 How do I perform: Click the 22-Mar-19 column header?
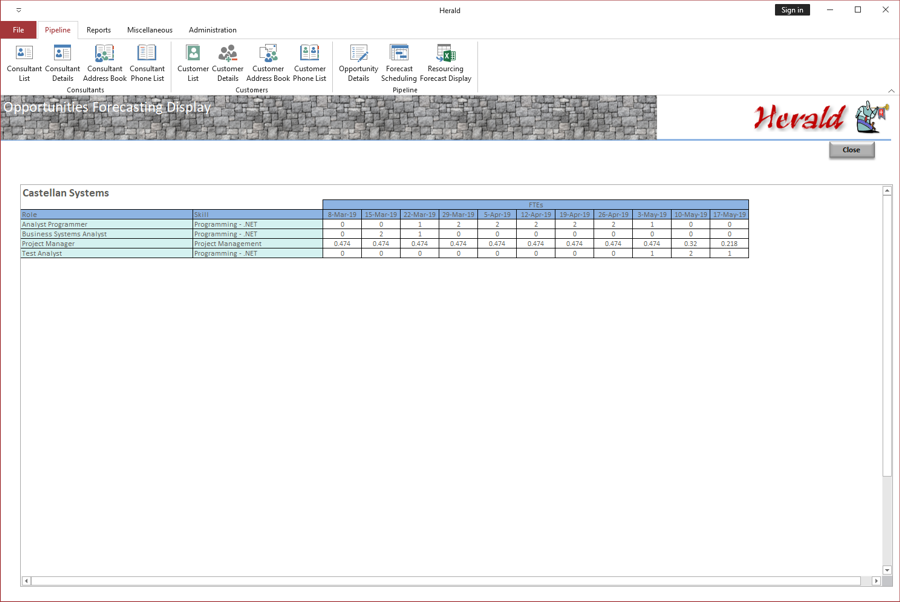(420, 215)
